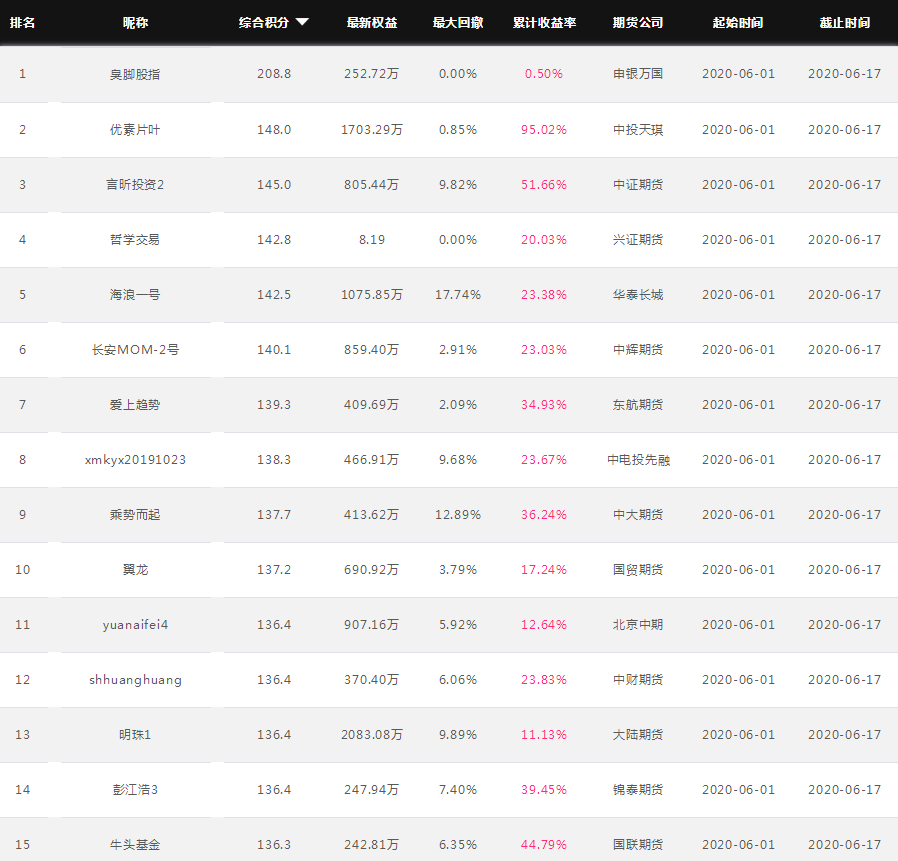Click equity value 1703.29万

coord(372,129)
